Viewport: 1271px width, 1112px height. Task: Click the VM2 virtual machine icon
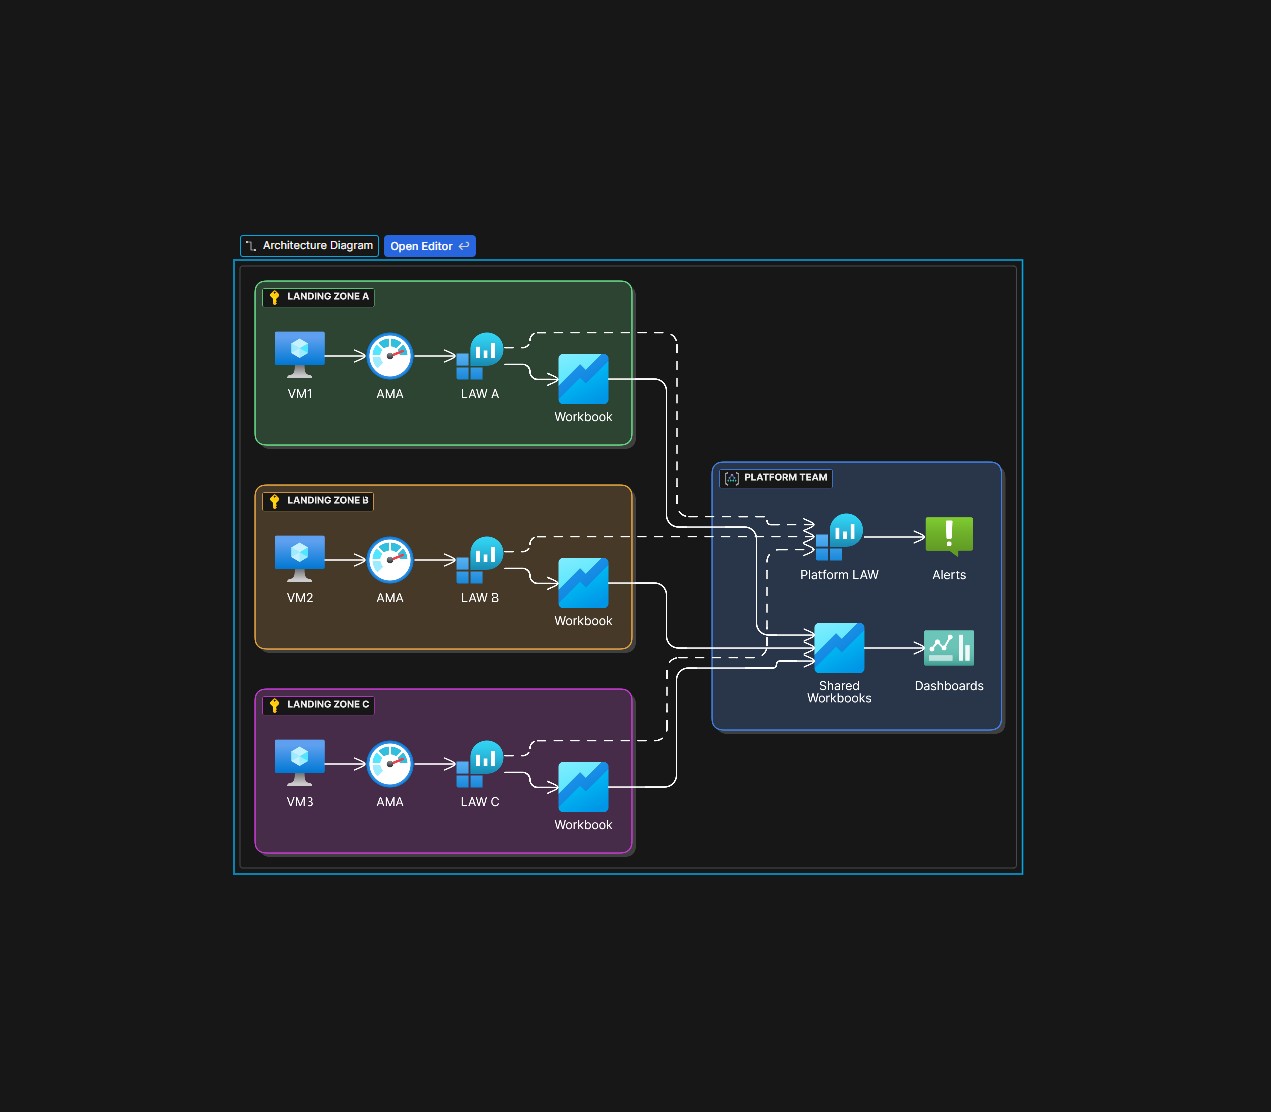click(299, 556)
